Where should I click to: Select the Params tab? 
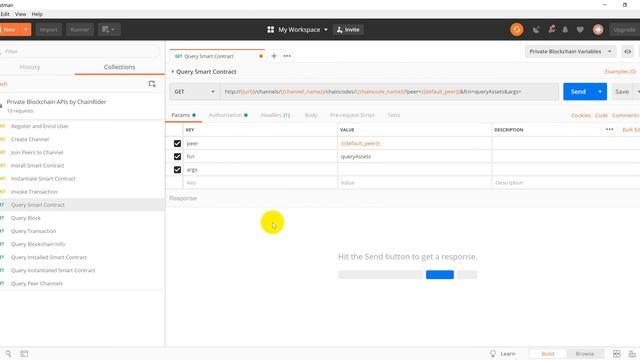pyautogui.click(x=183, y=115)
